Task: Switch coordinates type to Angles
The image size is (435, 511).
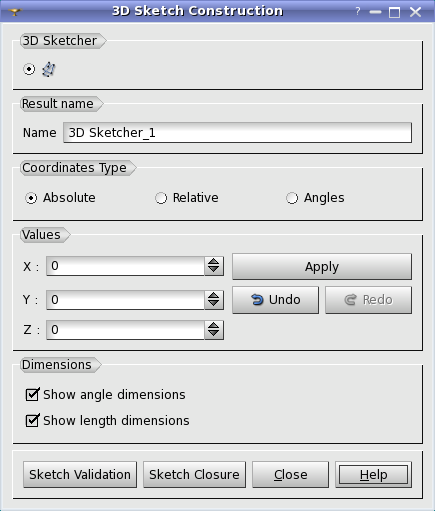Action: click(292, 198)
